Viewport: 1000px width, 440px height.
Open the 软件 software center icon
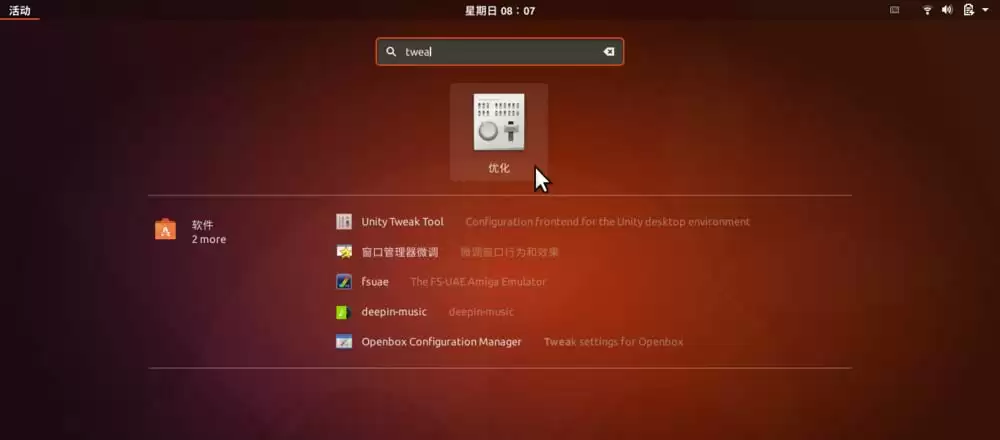[x=165, y=230]
